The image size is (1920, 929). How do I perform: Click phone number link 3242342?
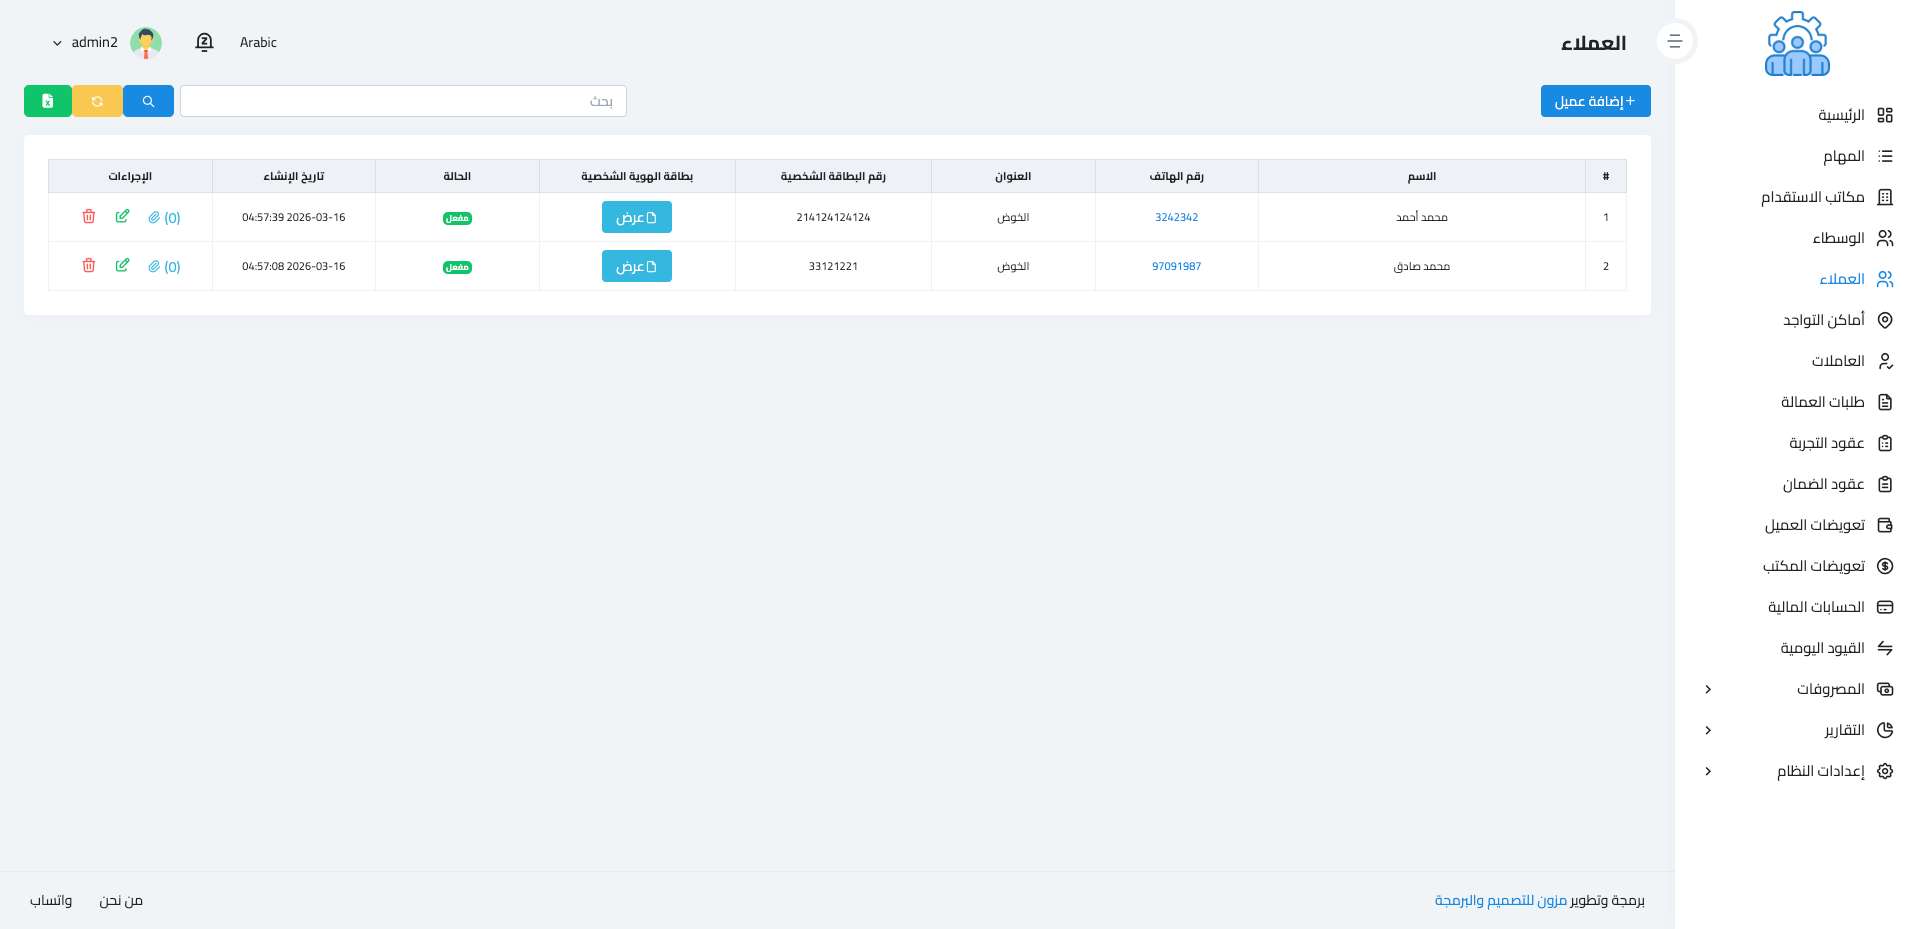(1176, 217)
